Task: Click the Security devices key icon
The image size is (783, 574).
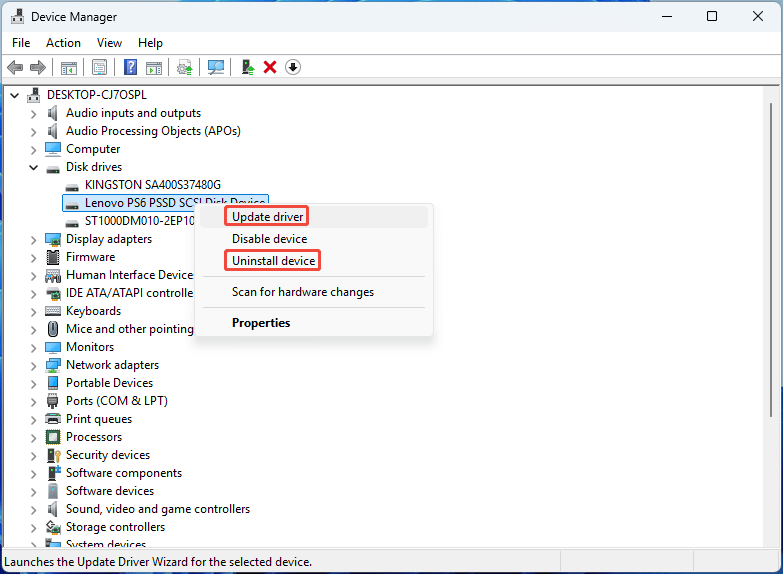Action: click(x=53, y=455)
